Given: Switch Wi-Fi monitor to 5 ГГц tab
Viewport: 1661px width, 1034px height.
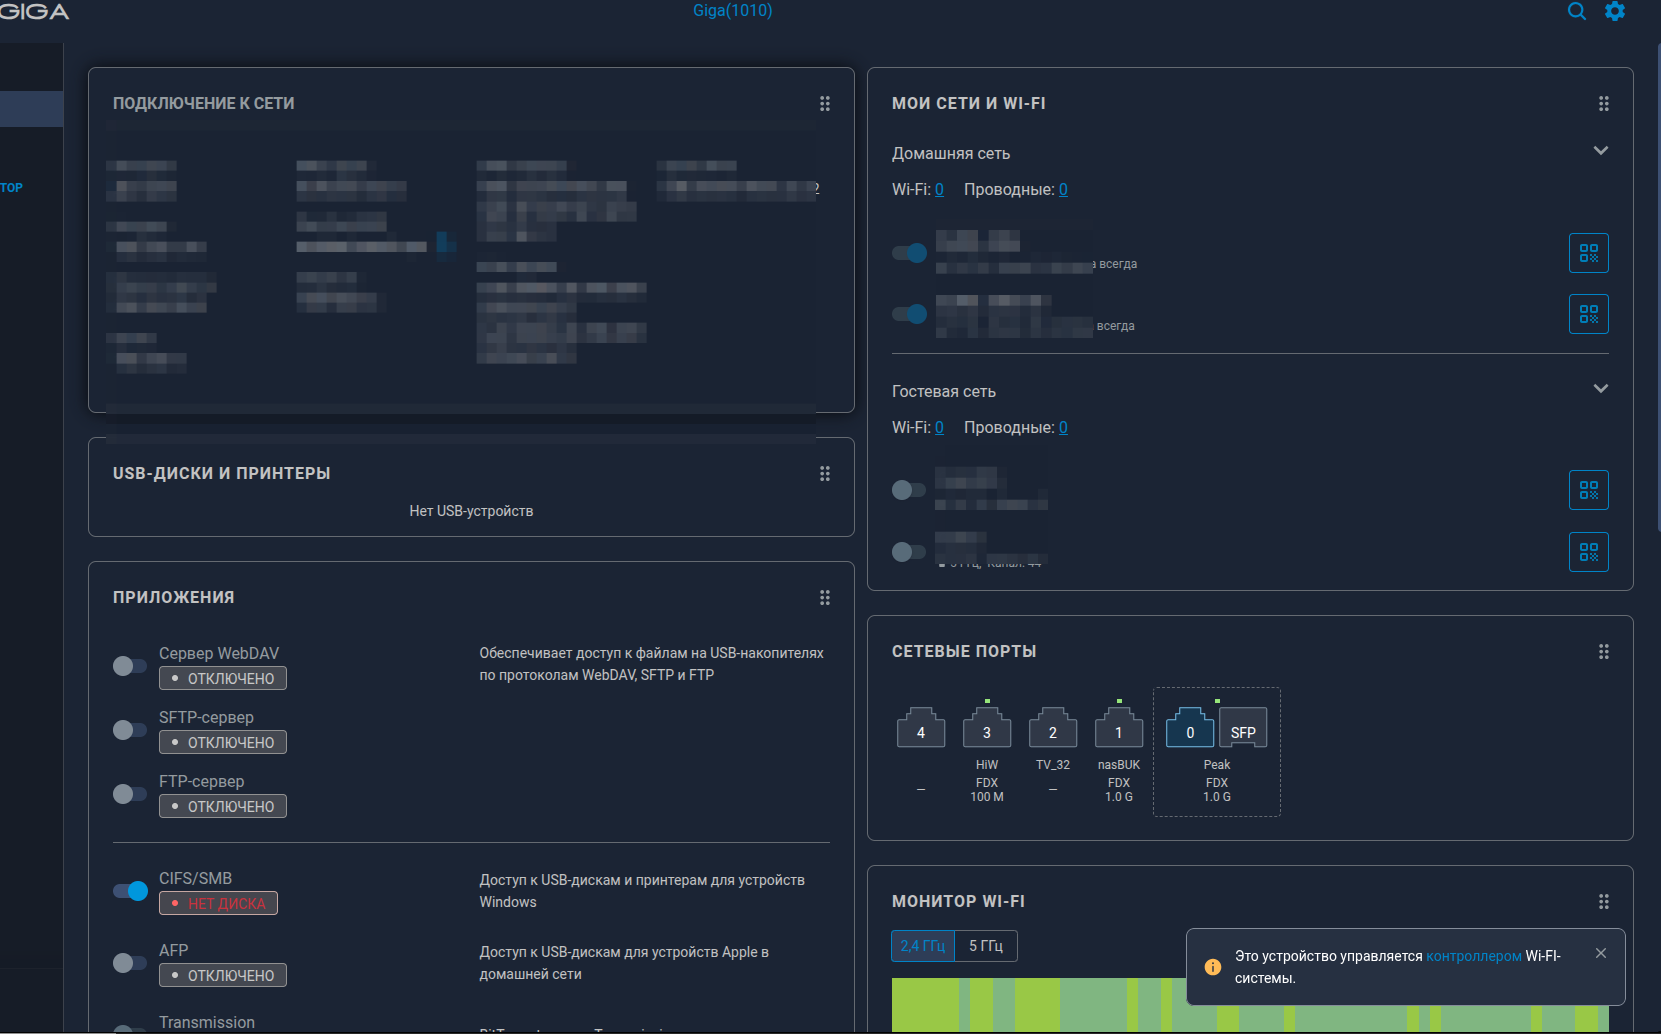Looking at the screenshot, I should pos(986,946).
